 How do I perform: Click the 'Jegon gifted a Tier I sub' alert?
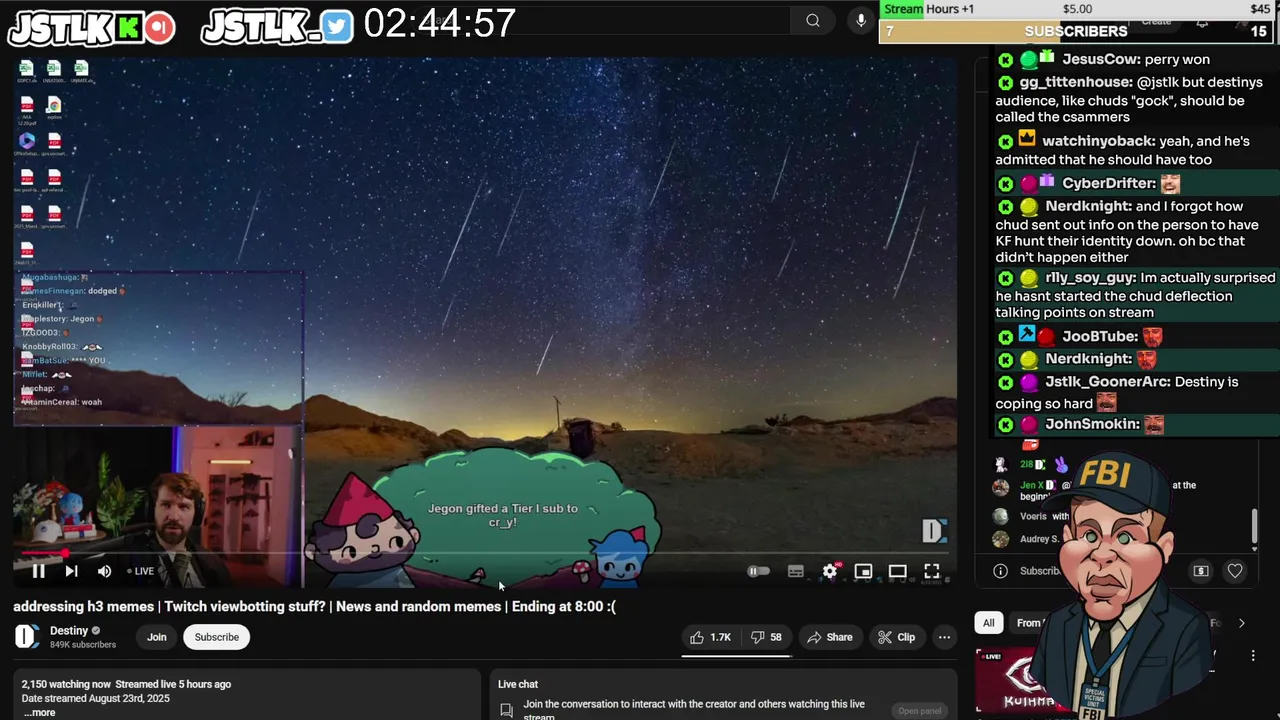[503, 515]
